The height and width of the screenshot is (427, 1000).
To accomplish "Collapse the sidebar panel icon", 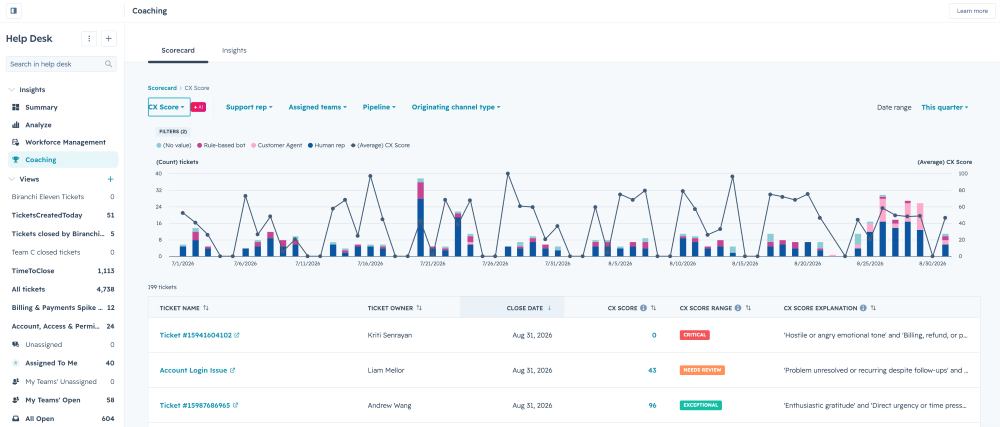I will point(13,11).
